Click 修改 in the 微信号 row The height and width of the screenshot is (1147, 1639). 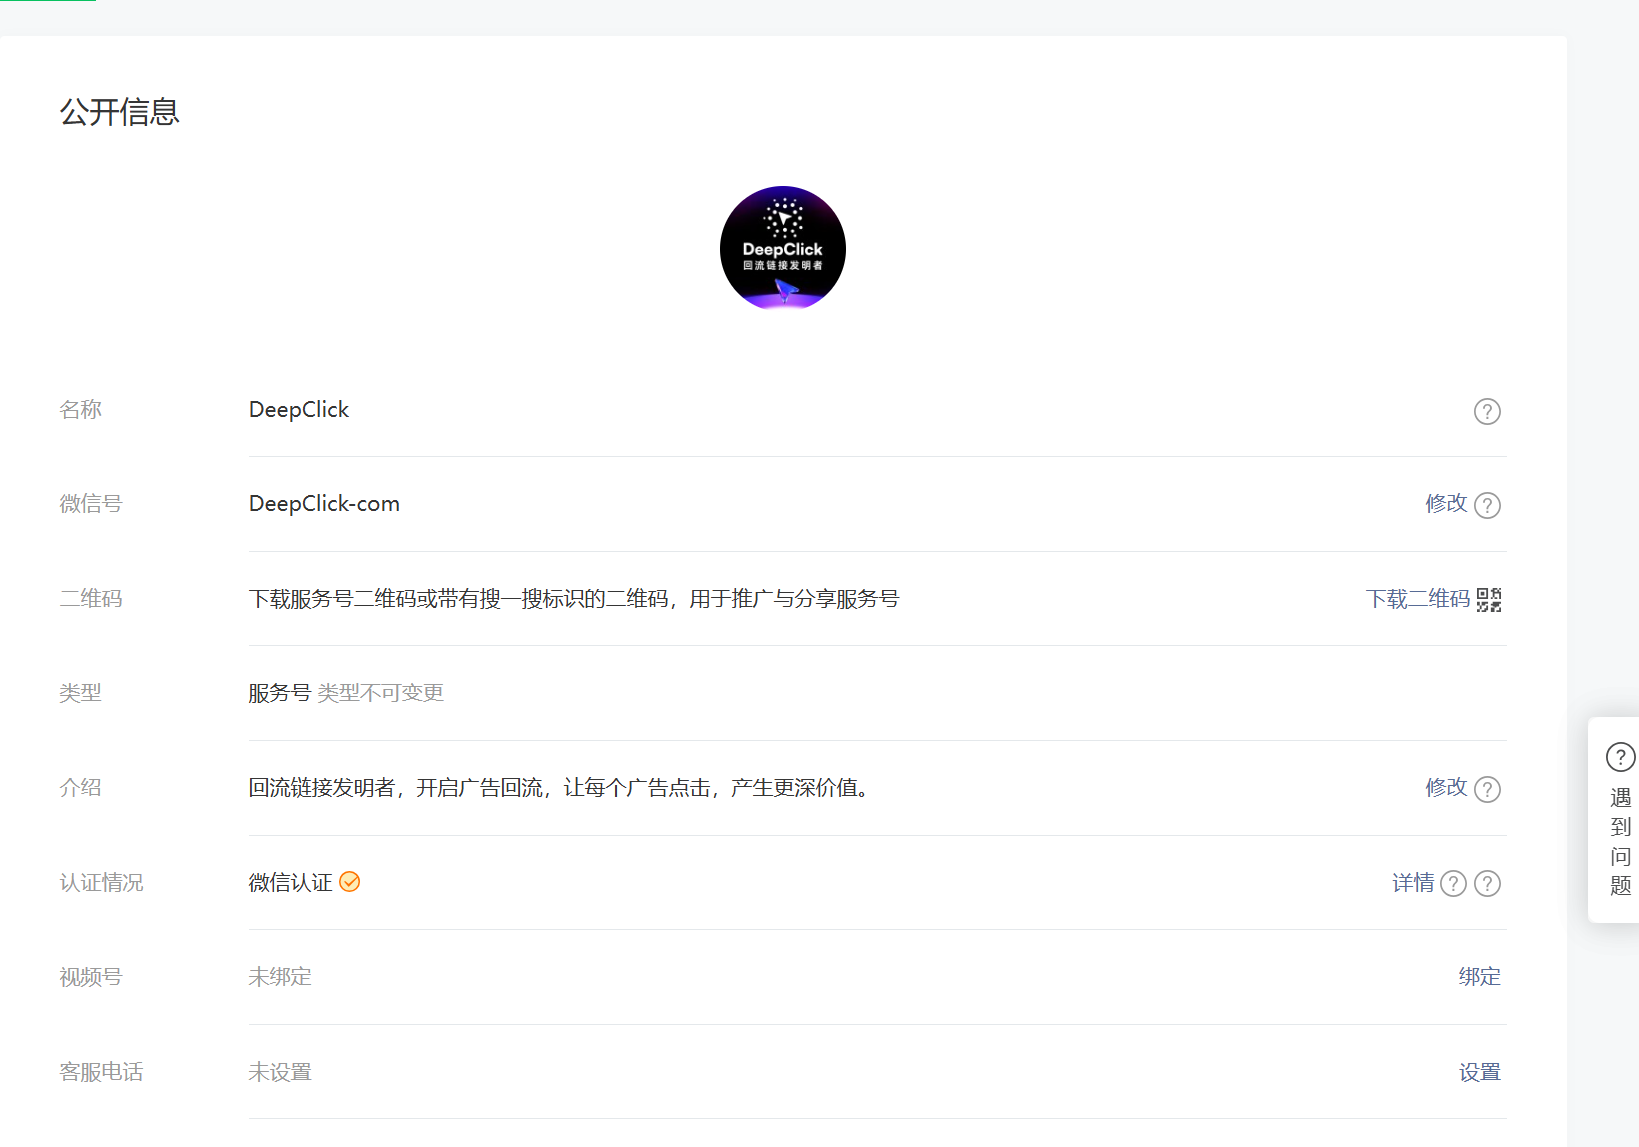[x=1446, y=503]
